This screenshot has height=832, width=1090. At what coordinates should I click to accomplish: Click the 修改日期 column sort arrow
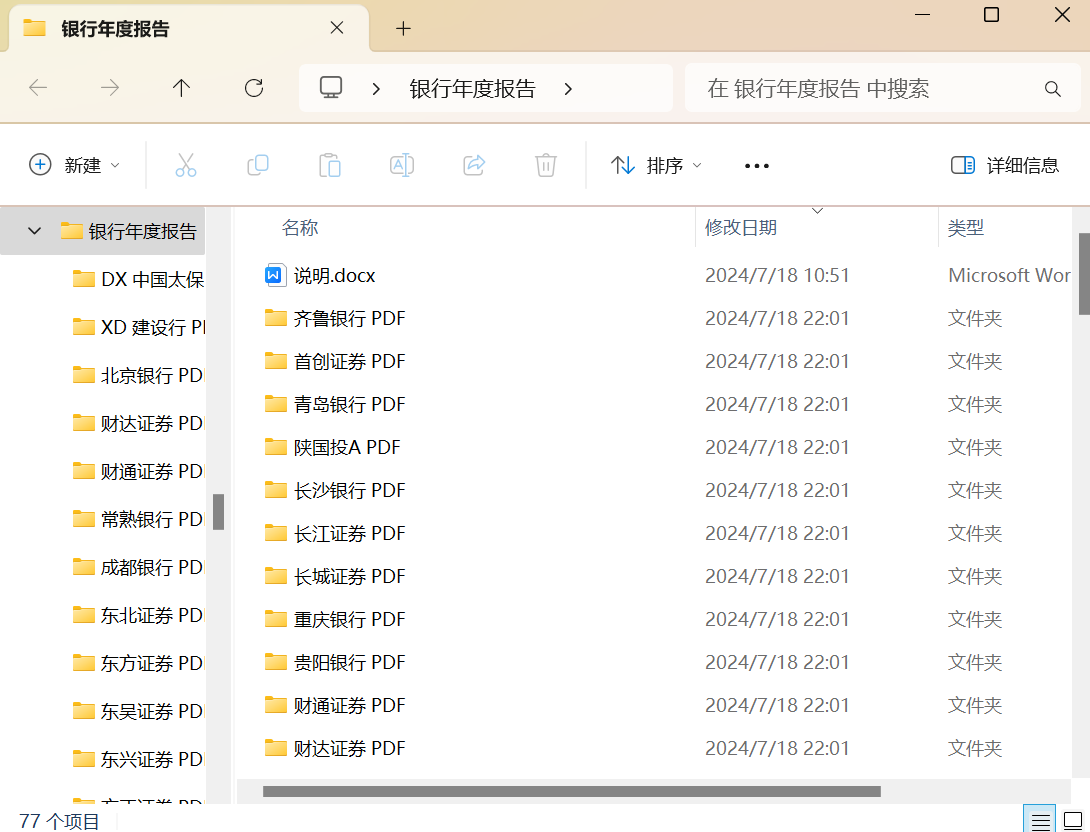pyautogui.click(x=818, y=211)
